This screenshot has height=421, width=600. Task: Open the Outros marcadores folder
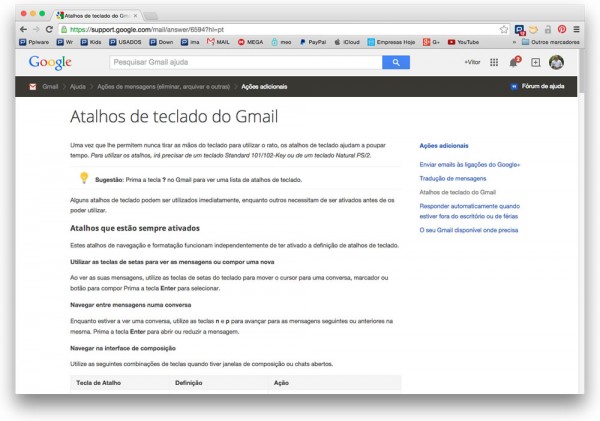click(x=551, y=42)
